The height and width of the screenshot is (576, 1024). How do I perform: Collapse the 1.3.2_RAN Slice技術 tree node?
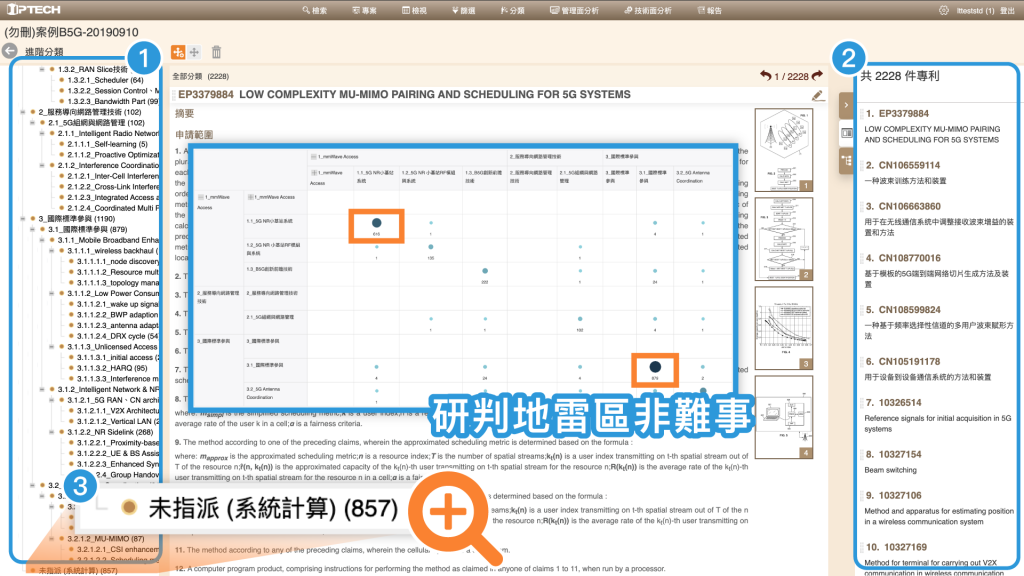click(42, 69)
